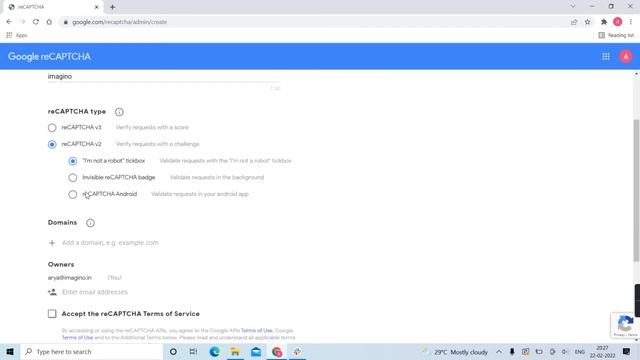Image resolution: width=640 pixels, height=360 pixels.
Task: Share this page icon in address bar
Action: [574, 22]
